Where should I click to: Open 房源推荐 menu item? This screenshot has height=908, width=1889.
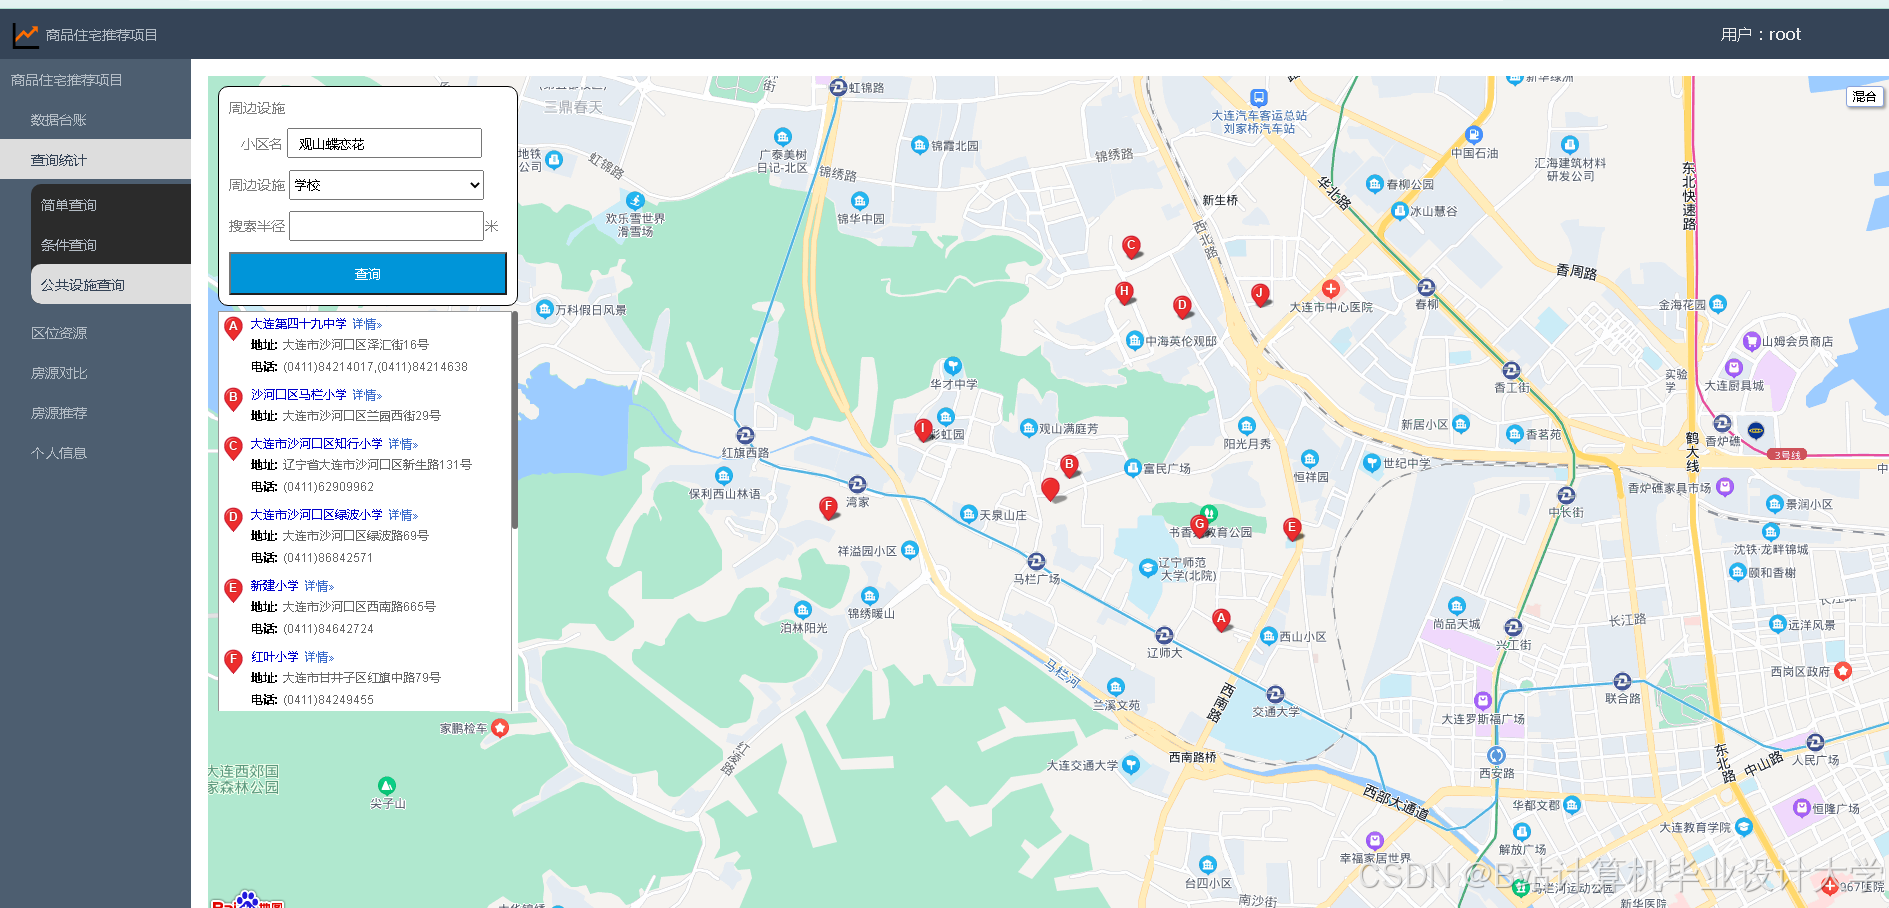[x=59, y=413]
